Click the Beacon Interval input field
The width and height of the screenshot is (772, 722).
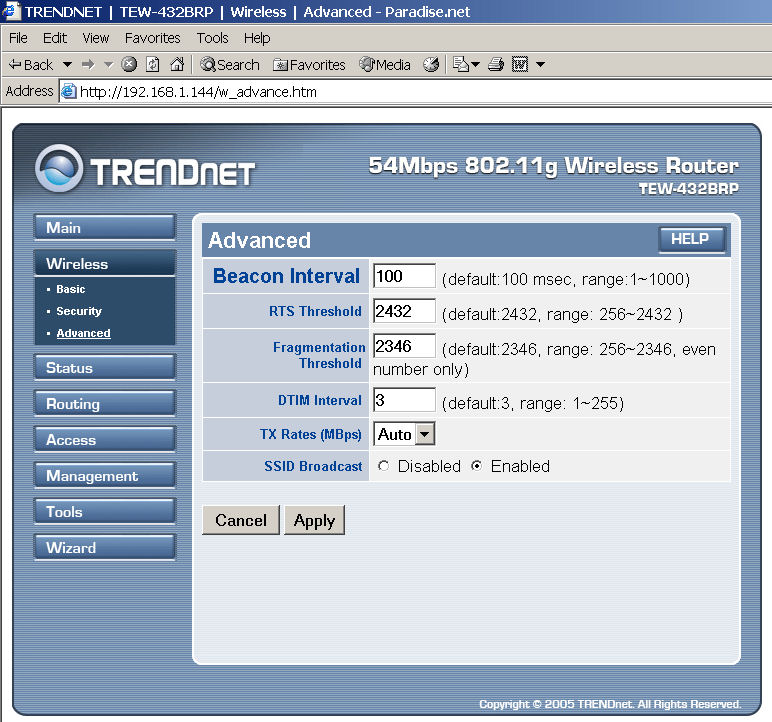404,276
